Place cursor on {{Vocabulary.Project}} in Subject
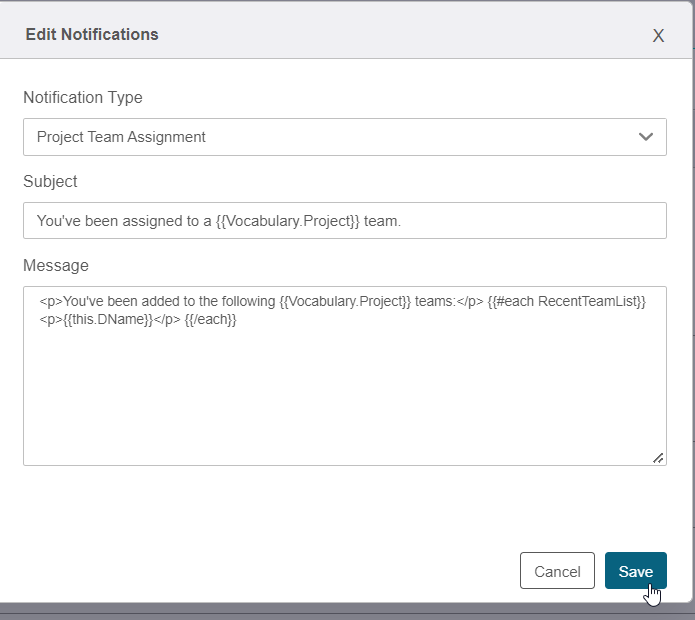Viewport: 695px width, 620px height. pos(288,221)
